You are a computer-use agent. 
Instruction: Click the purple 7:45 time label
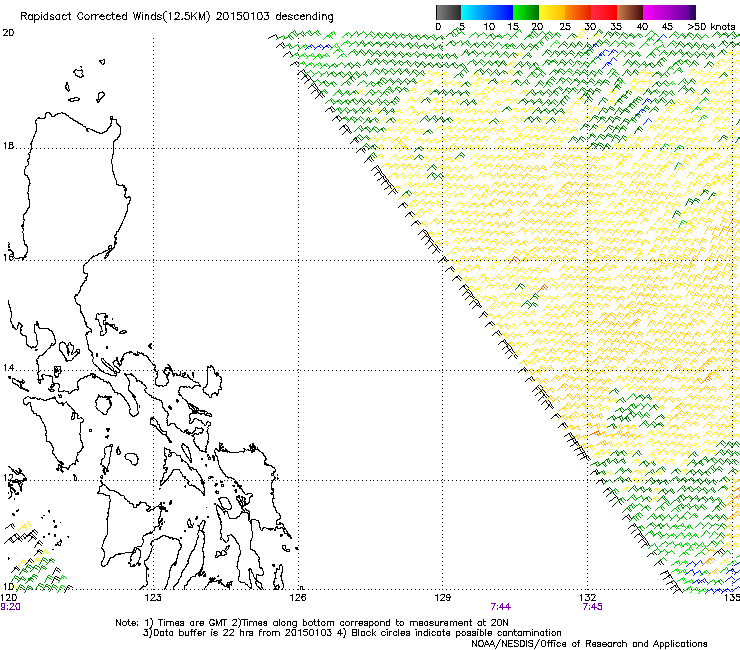pyautogui.click(x=592, y=607)
